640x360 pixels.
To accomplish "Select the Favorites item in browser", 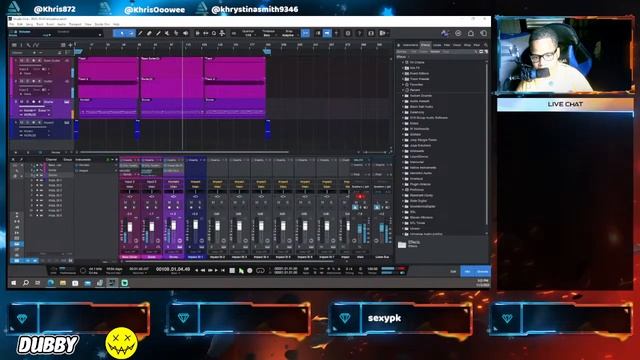I will coord(416,84).
